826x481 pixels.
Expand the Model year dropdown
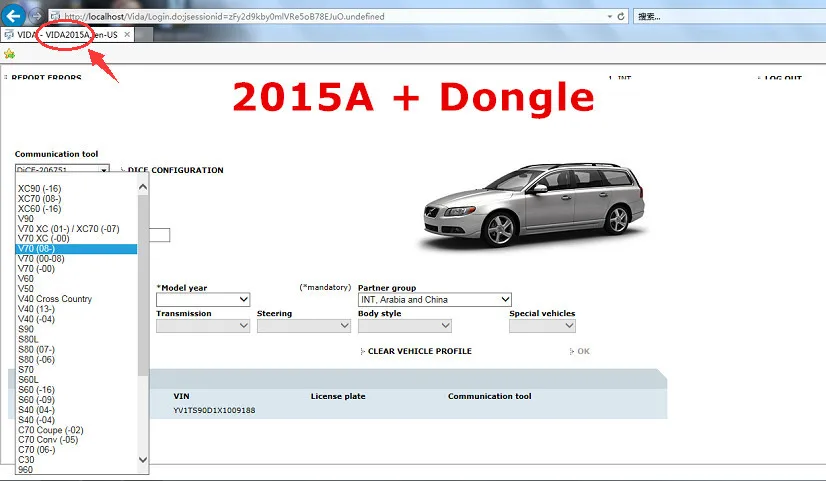point(203,299)
